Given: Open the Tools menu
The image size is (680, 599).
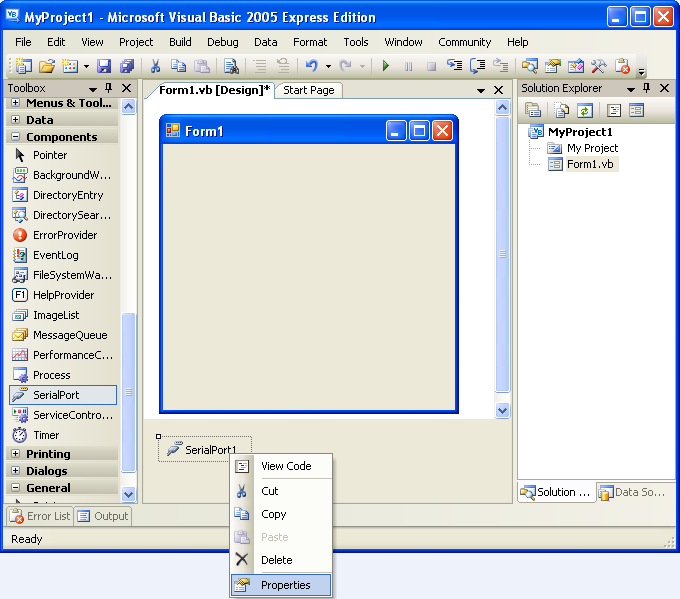Looking at the screenshot, I should [356, 42].
